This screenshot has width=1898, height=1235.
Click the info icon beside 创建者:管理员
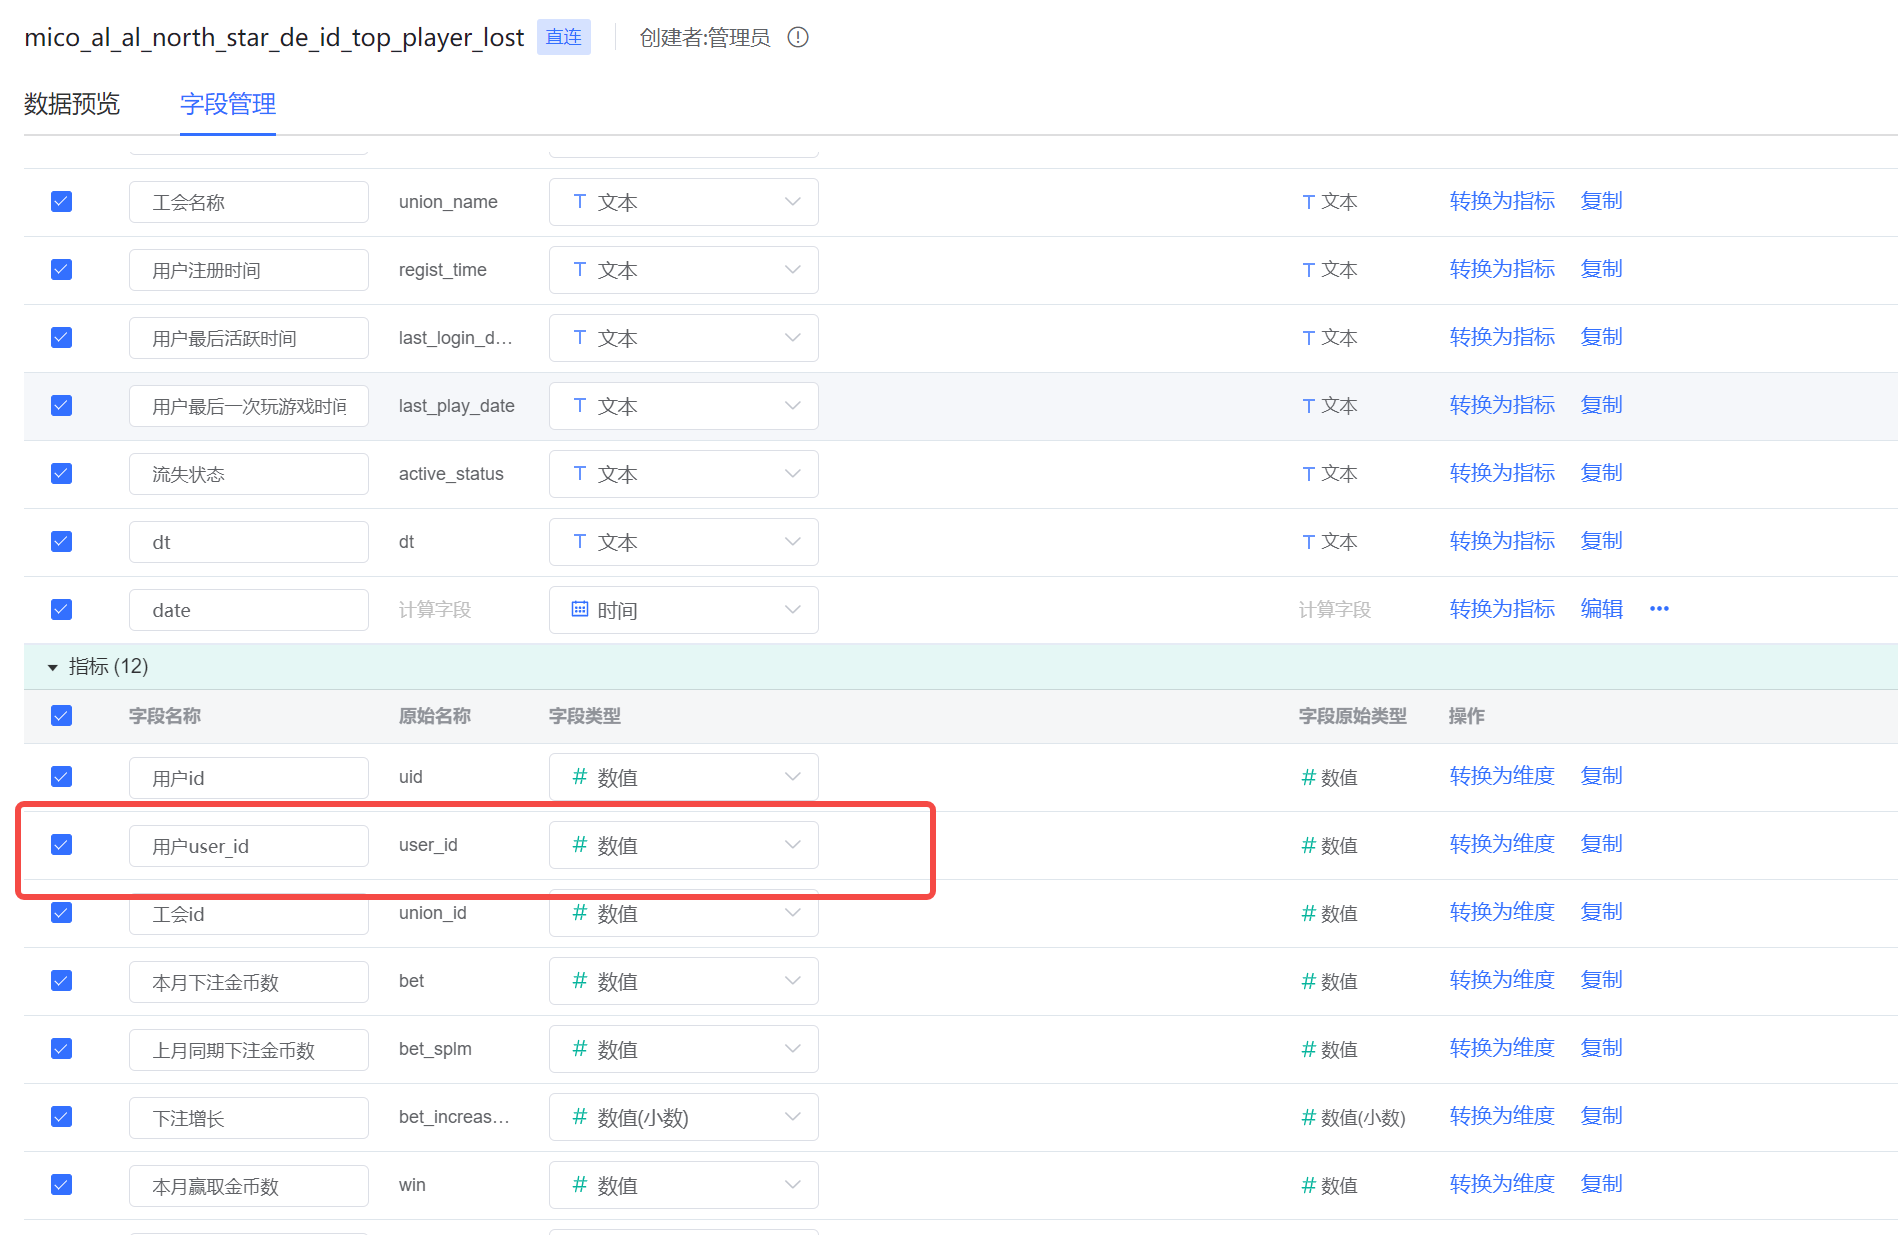pyautogui.click(x=797, y=37)
